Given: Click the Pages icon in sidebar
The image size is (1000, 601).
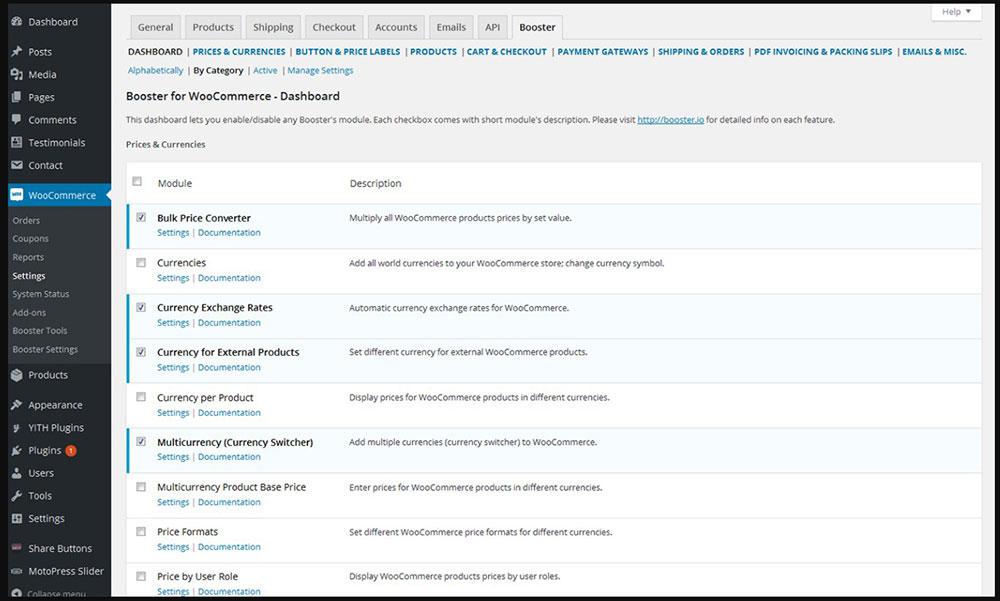Looking at the screenshot, I should coord(17,97).
